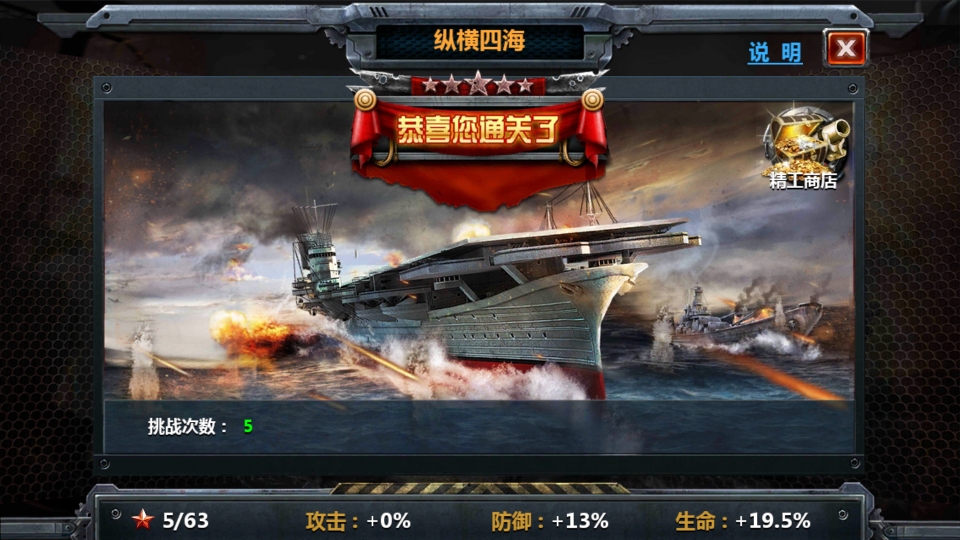The width and height of the screenshot is (960, 540).
Task: Click the leftmost small star on banner
Action: [x=431, y=86]
